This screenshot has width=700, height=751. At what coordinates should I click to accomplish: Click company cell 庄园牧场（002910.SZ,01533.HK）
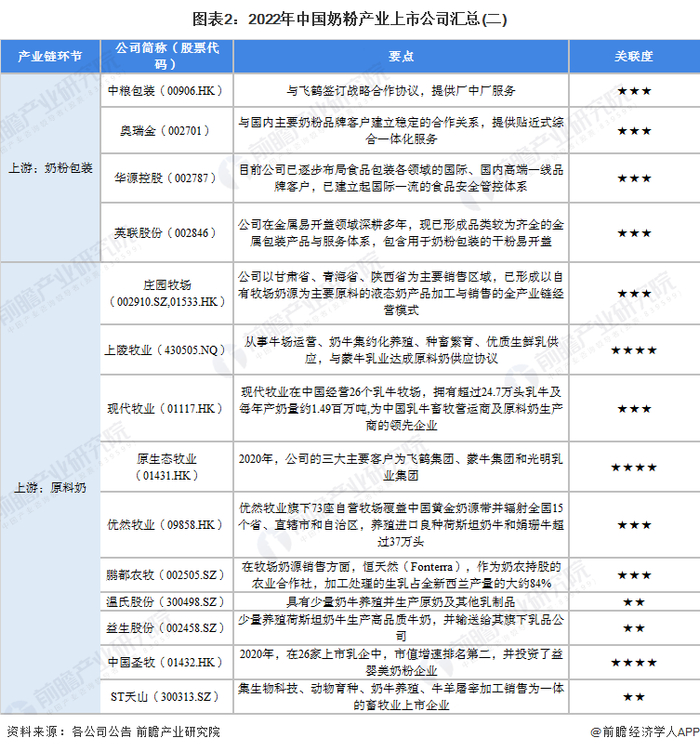pyautogui.click(x=167, y=293)
